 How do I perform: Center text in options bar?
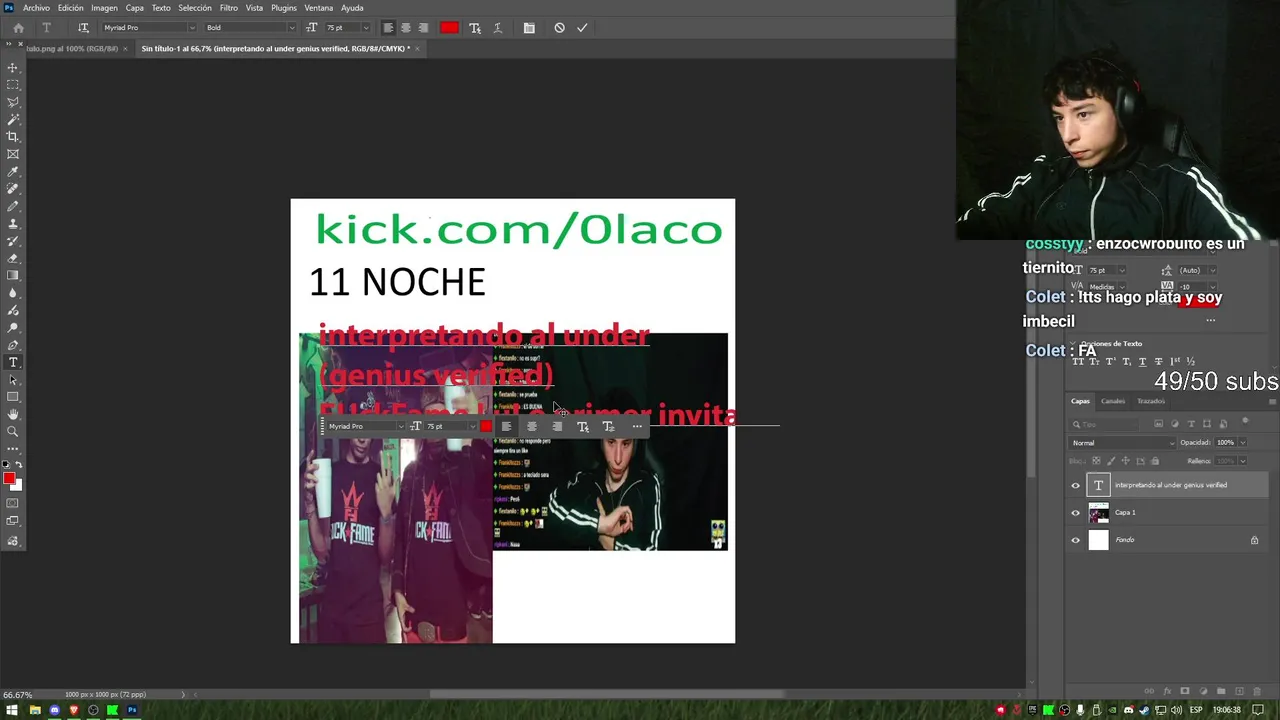click(406, 28)
